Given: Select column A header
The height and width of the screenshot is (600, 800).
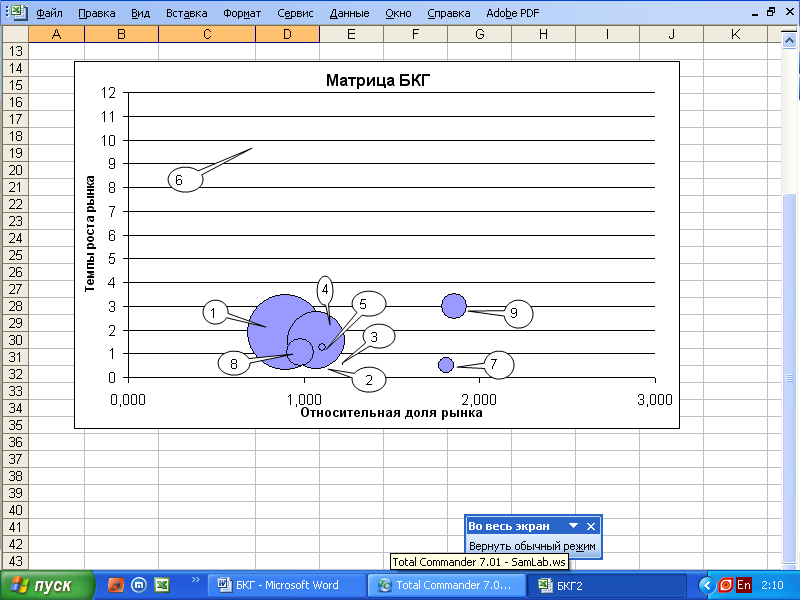Looking at the screenshot, I should pos(57,34).
